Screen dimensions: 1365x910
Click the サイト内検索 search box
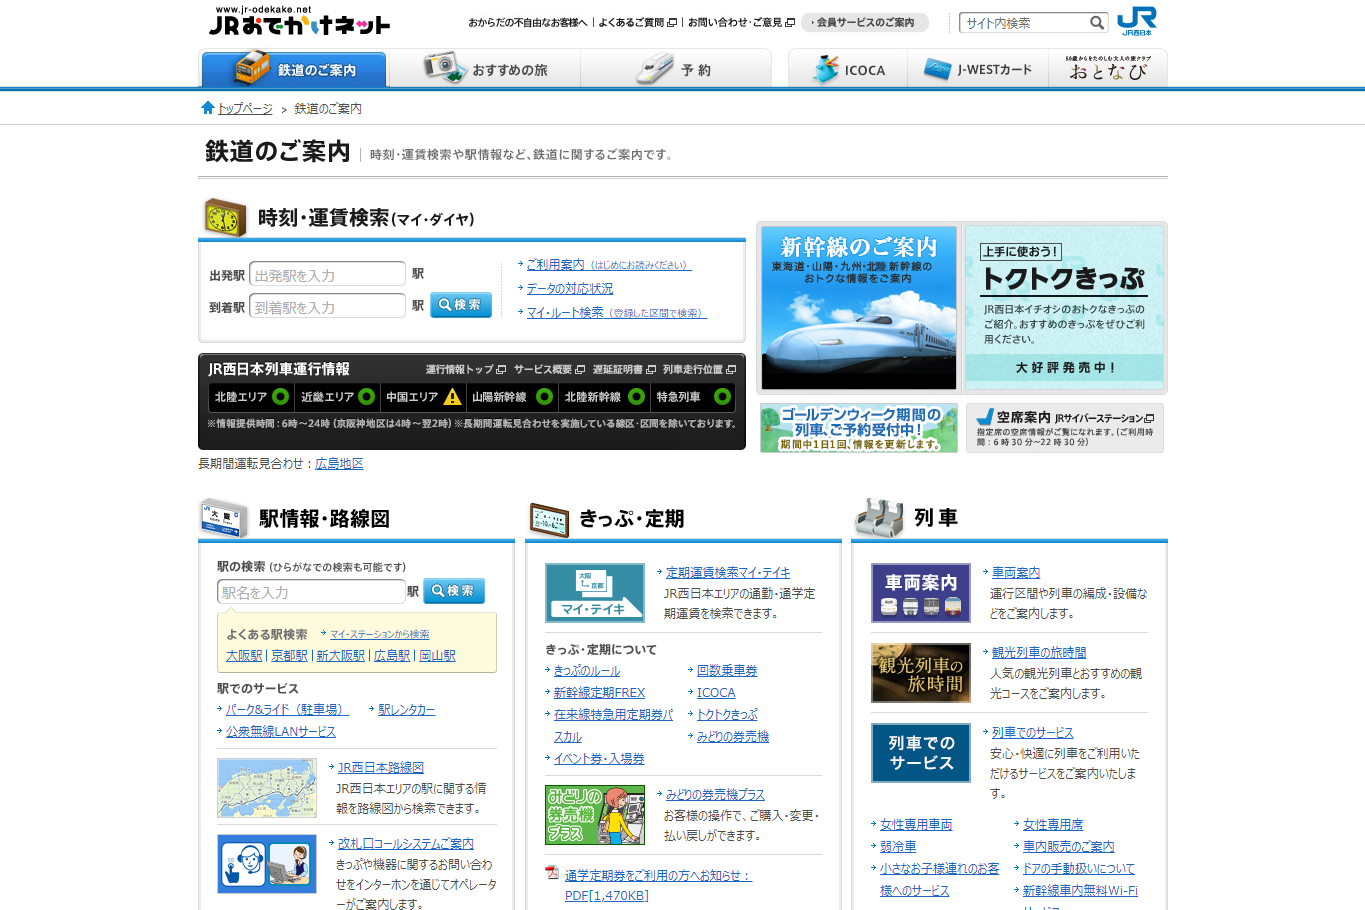click(x=1025, y=23)
